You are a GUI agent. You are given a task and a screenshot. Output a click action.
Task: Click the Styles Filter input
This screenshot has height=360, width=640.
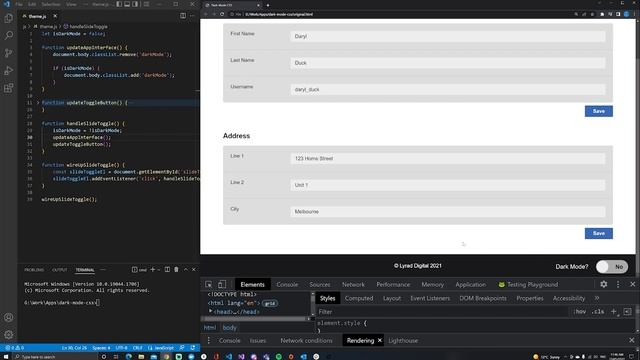tap(443, 312)
